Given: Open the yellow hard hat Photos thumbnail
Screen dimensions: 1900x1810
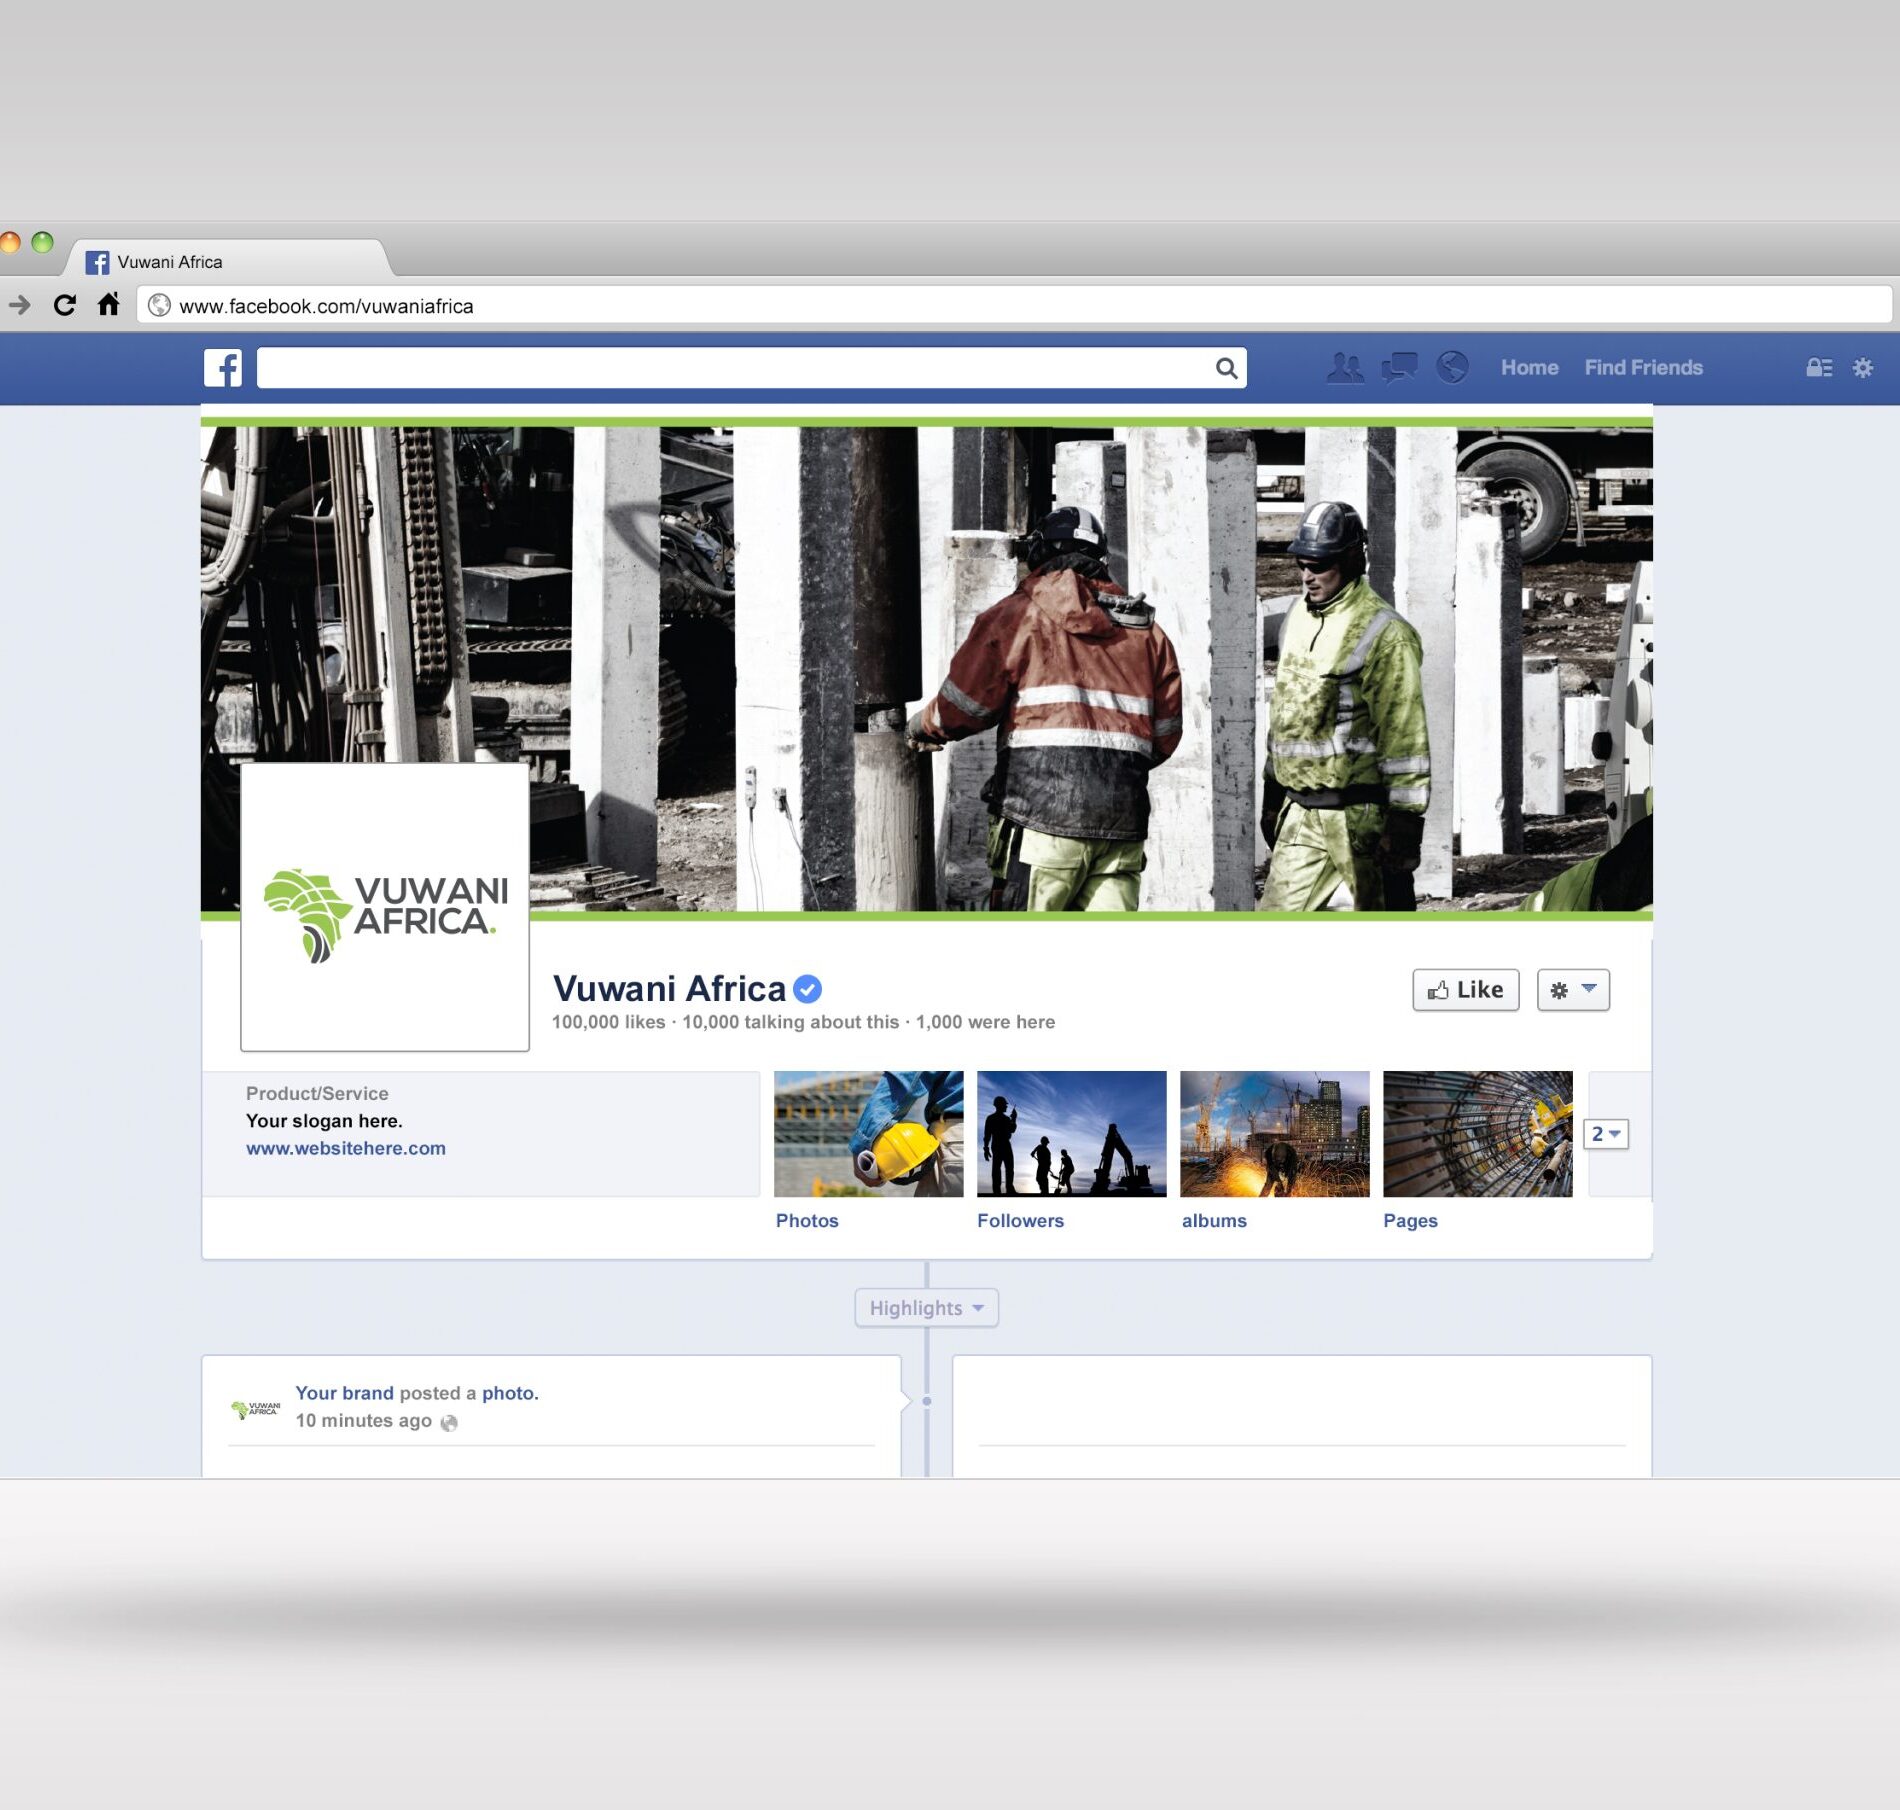Looking at the screenshot, I should [x=868, y=1134].
